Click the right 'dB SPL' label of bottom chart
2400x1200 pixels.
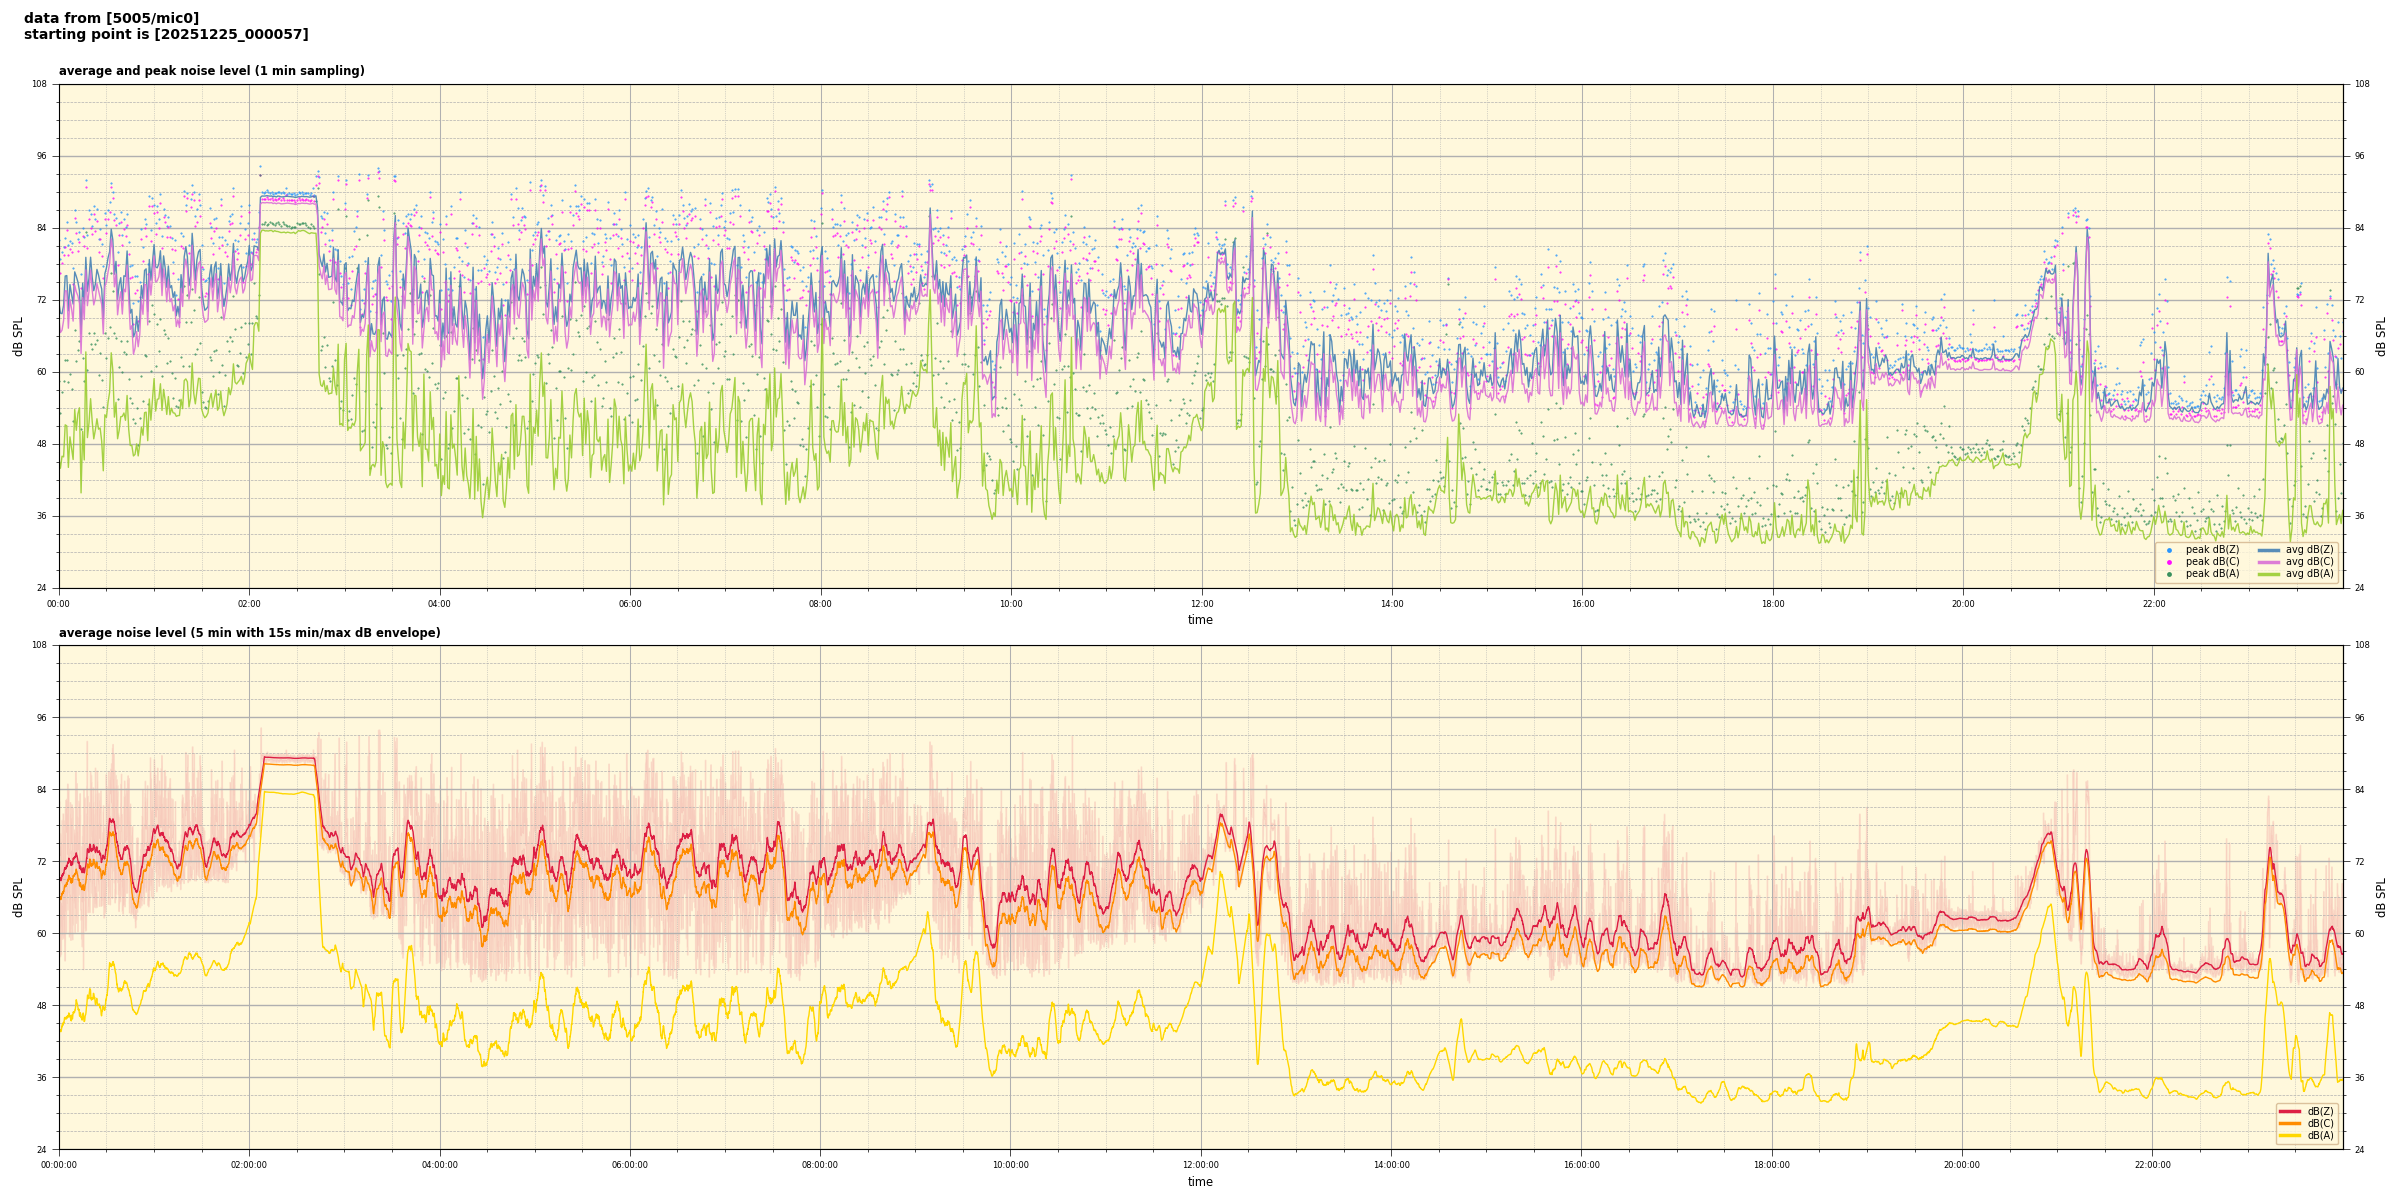[x=2381, y=897]
